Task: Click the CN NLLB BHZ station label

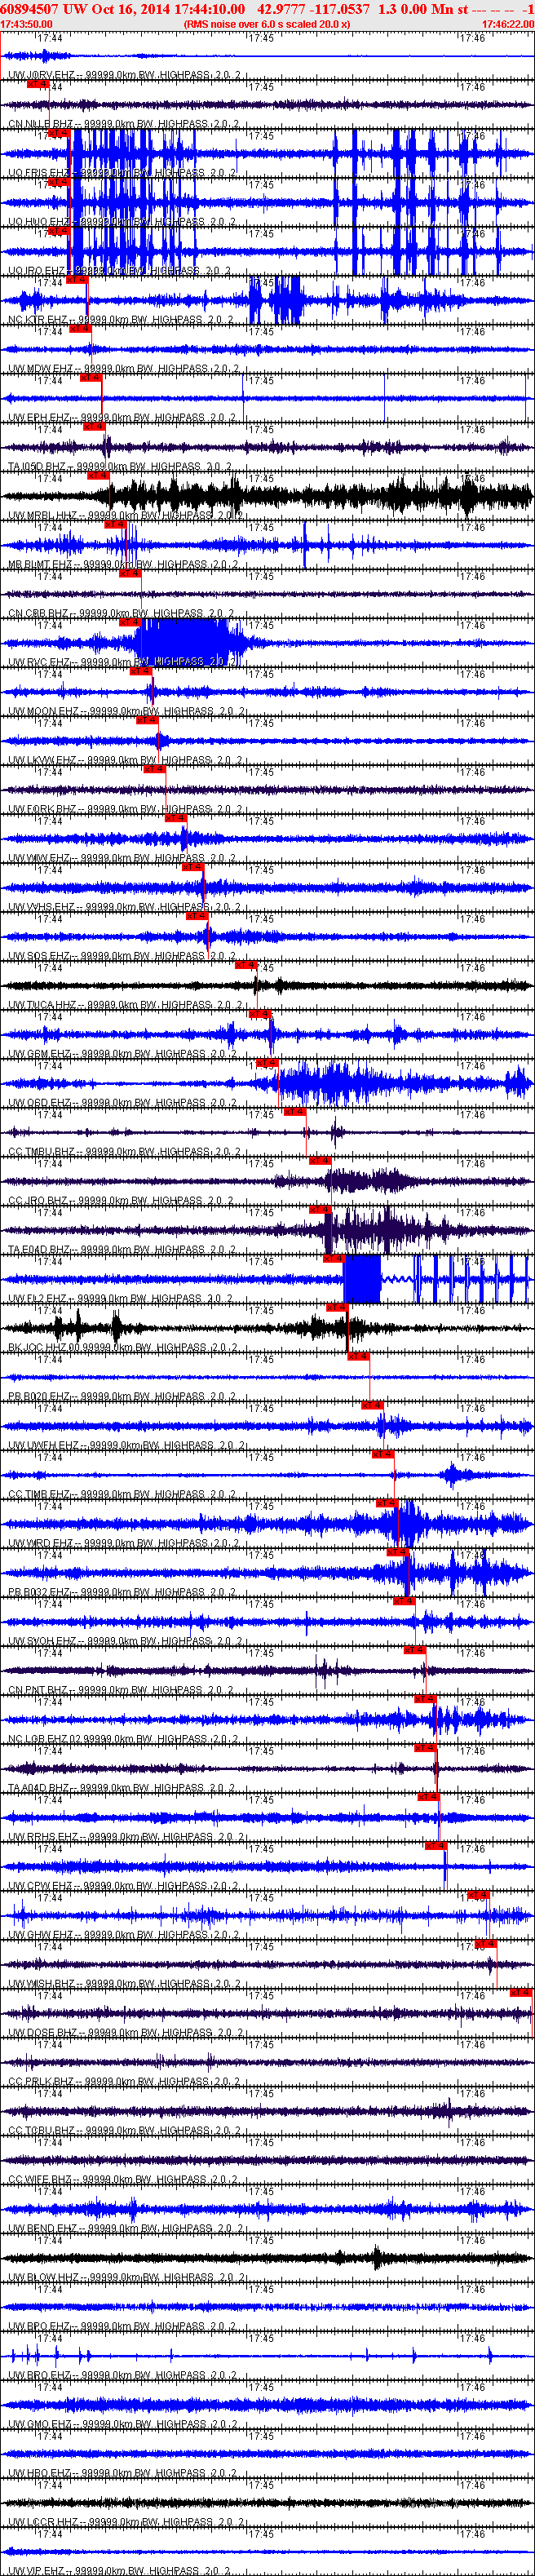Action: click(41, 124)
